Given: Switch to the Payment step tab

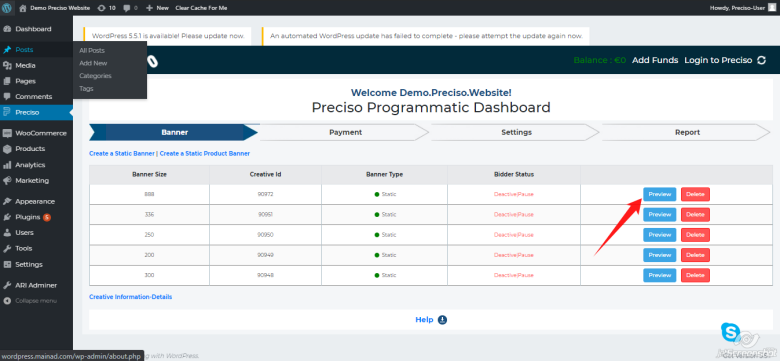Looking at the screenshot, I should (x=345, y=132).
